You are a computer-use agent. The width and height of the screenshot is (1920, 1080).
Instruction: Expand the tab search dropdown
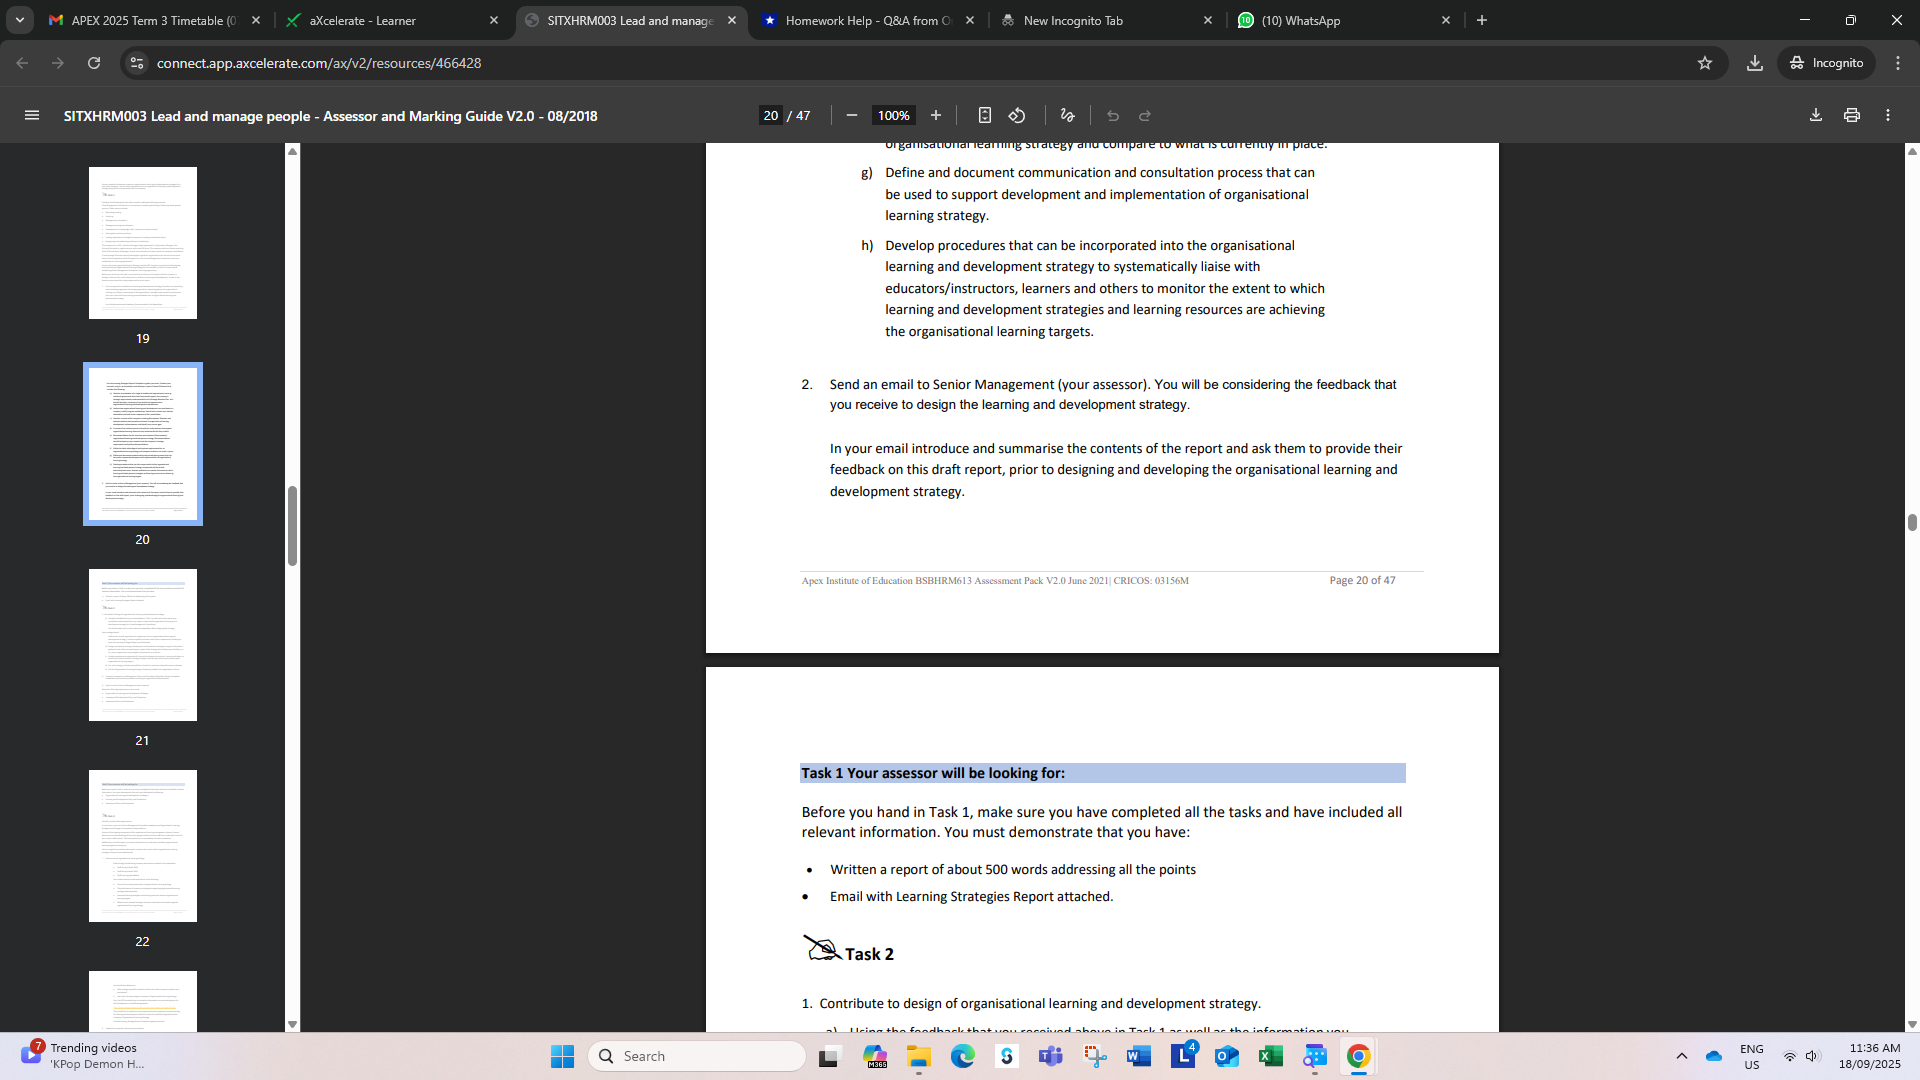coord(20,20)
